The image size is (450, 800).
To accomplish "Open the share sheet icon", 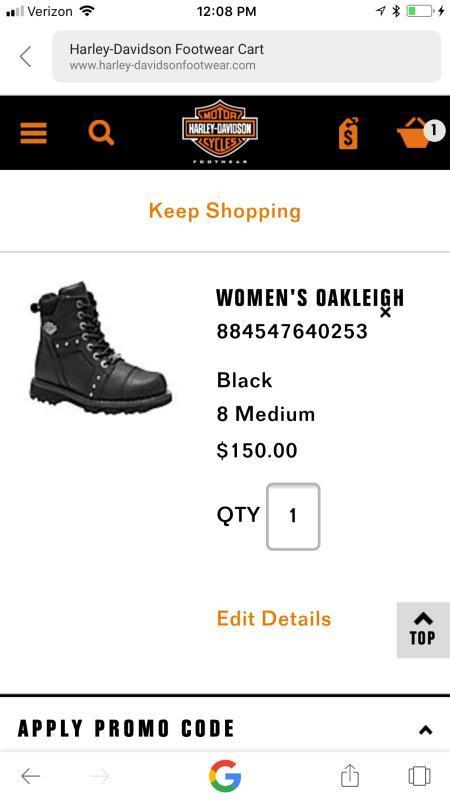I will [x=350, y=776].
